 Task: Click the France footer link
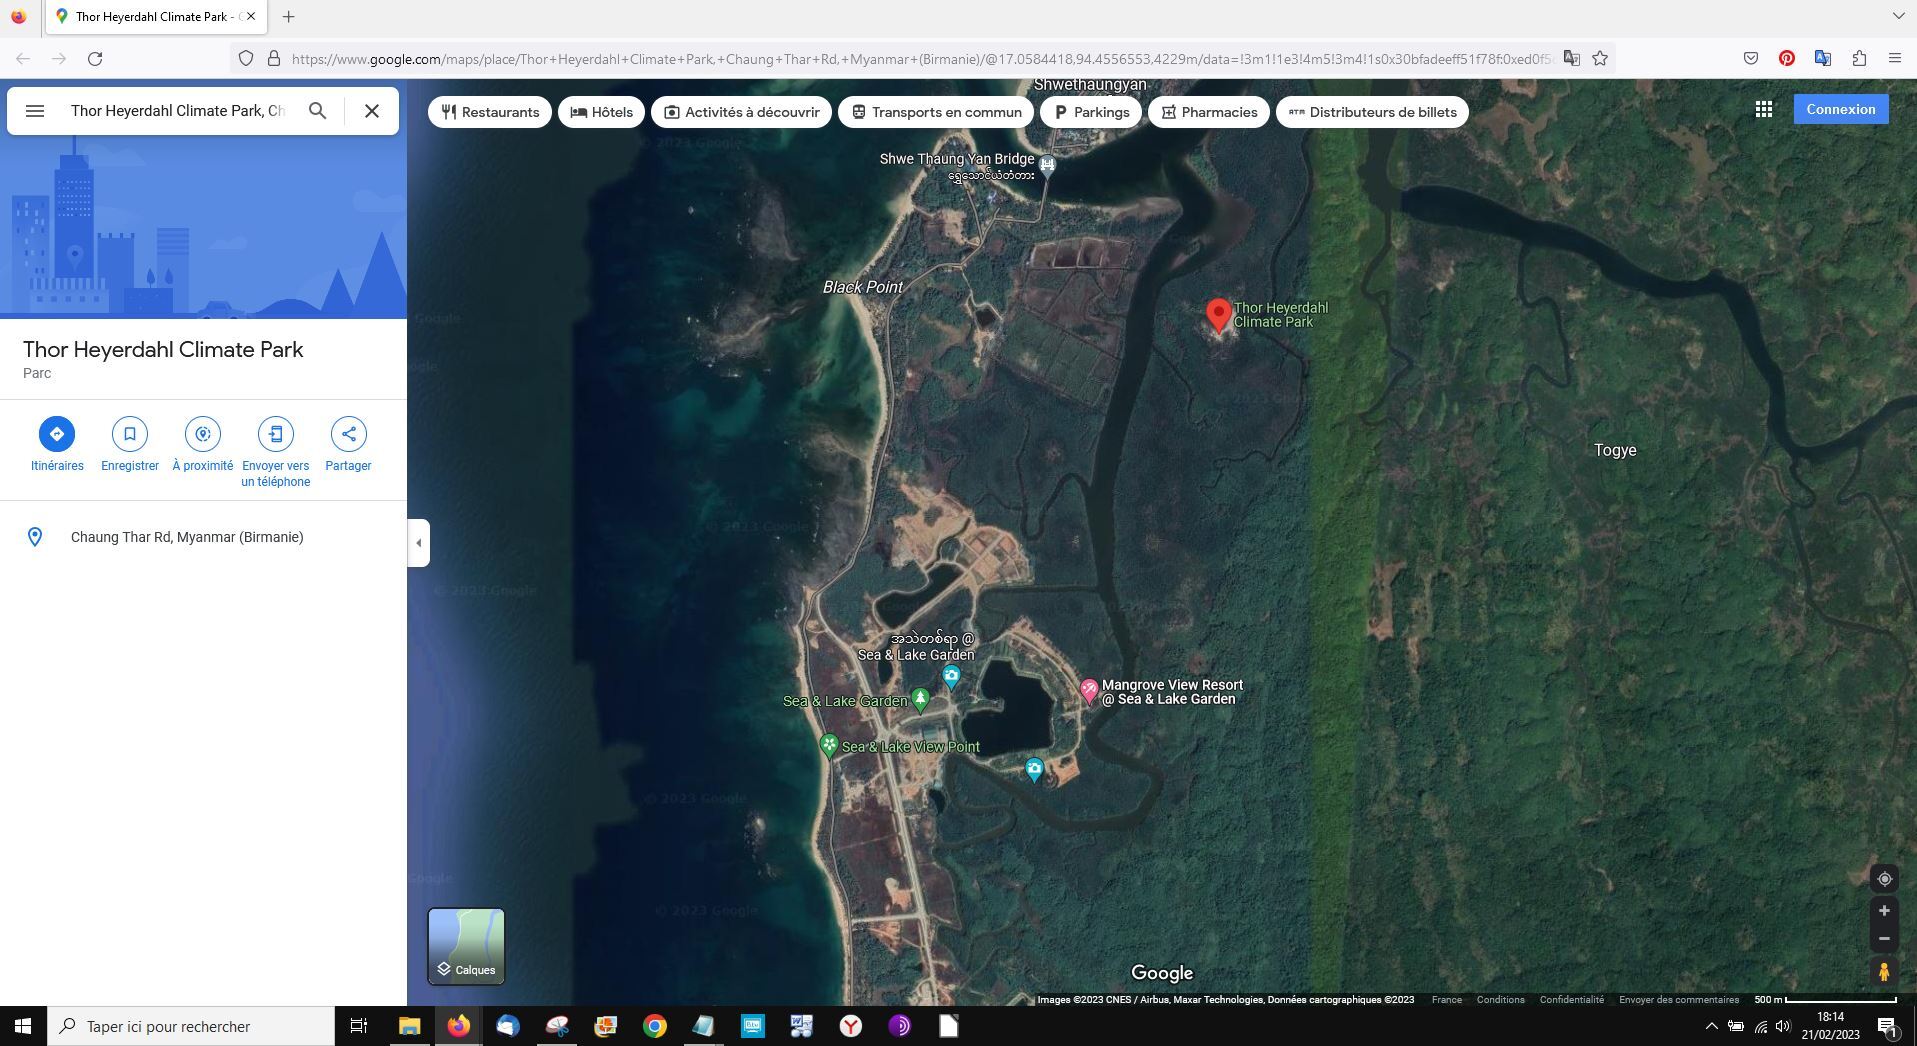(x=1446, y=1000)
